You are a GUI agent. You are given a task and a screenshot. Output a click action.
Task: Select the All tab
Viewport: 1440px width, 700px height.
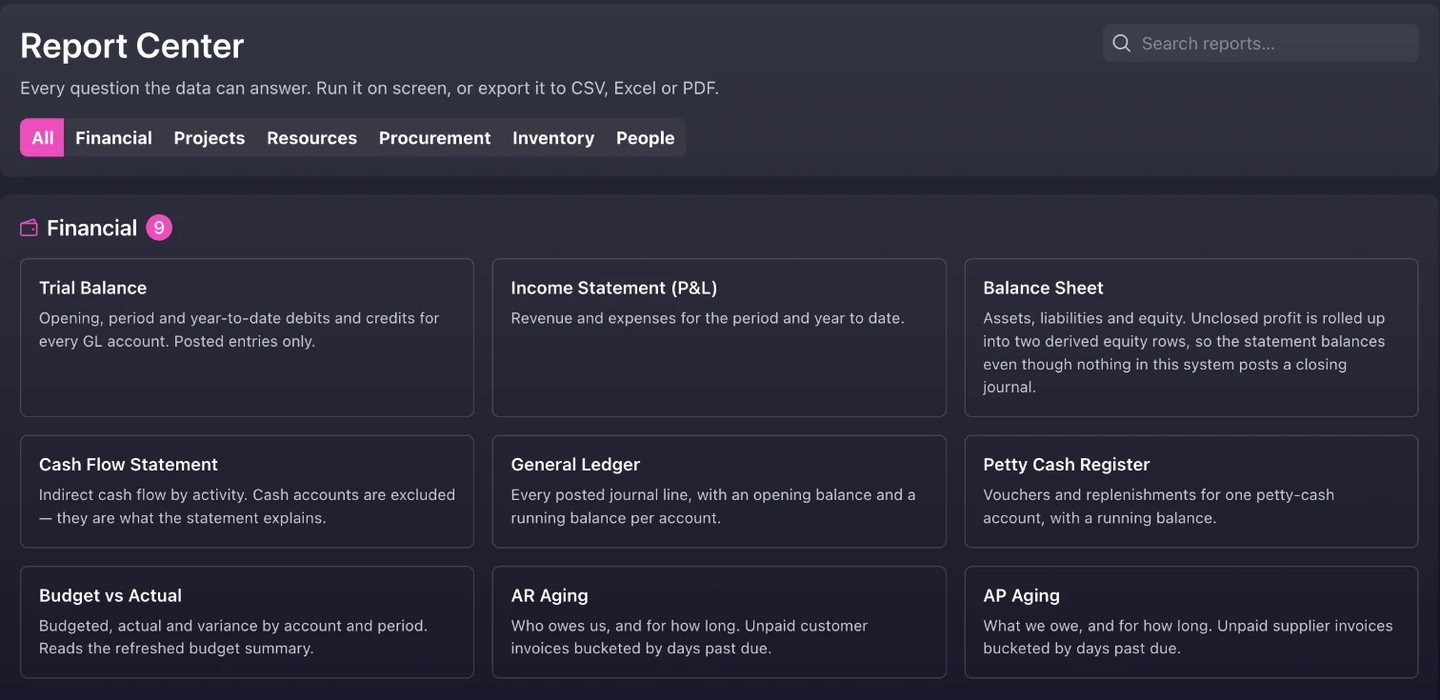[42, 138]
